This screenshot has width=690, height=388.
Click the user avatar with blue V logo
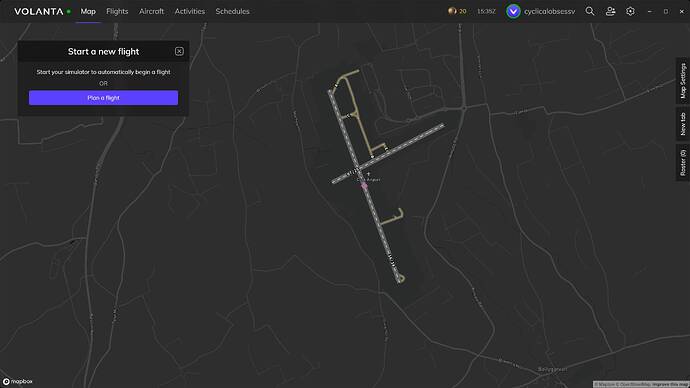(x=513, y=11)
